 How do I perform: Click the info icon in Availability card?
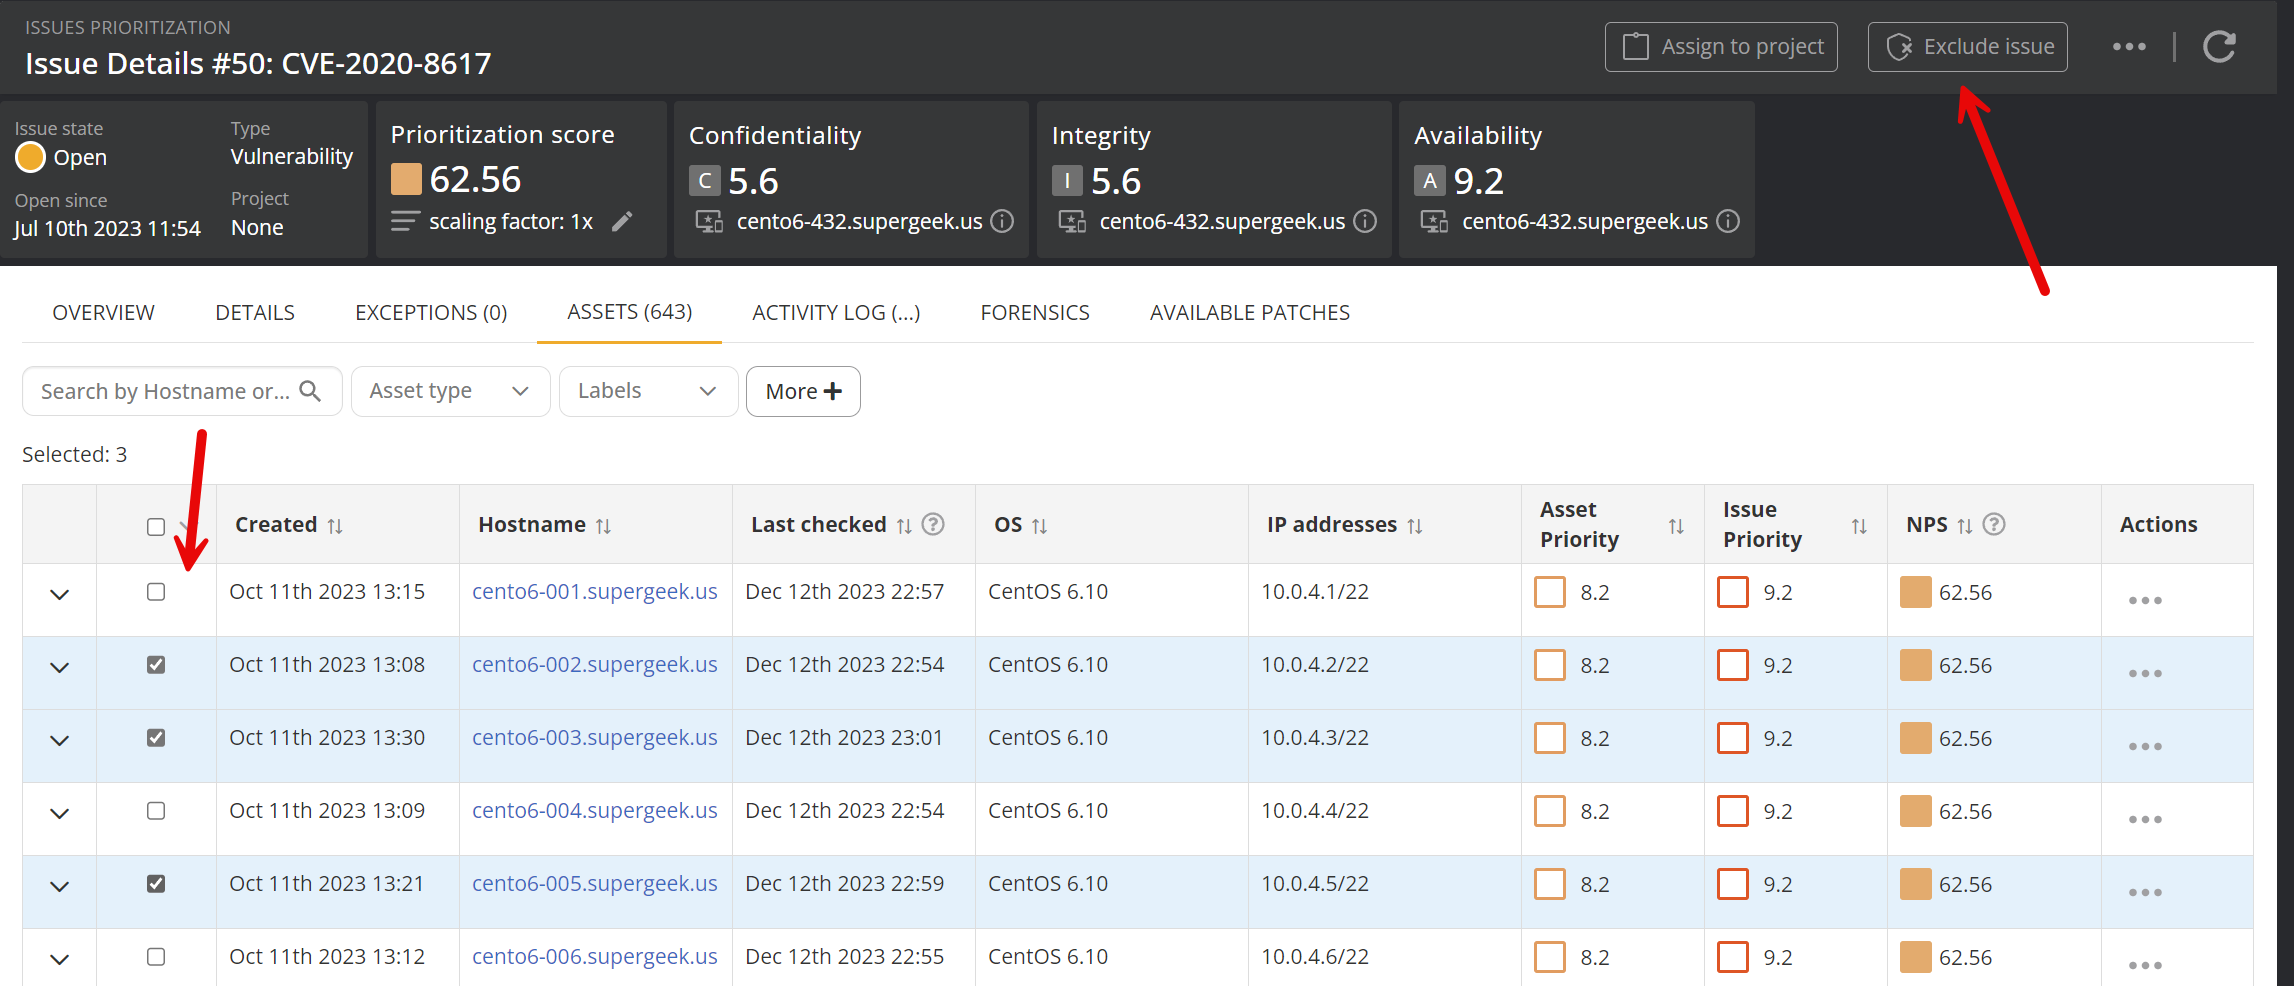pyautogui.click(x=1728, y=221)
